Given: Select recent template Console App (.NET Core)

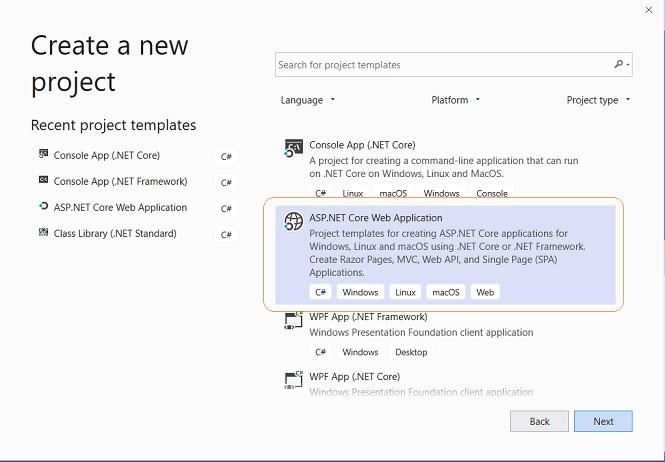Looking at the screenshot, I should 106,155.
